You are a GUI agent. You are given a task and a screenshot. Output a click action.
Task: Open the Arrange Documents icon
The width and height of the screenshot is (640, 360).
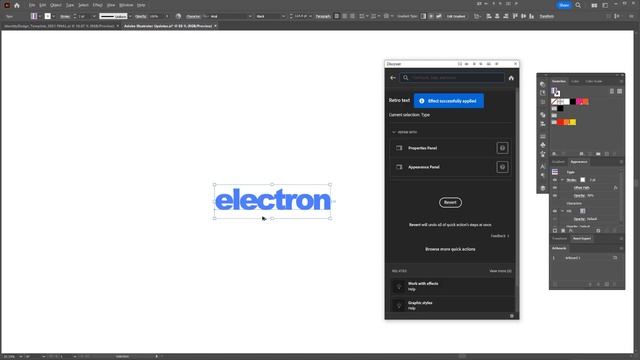tap(594, 5)
